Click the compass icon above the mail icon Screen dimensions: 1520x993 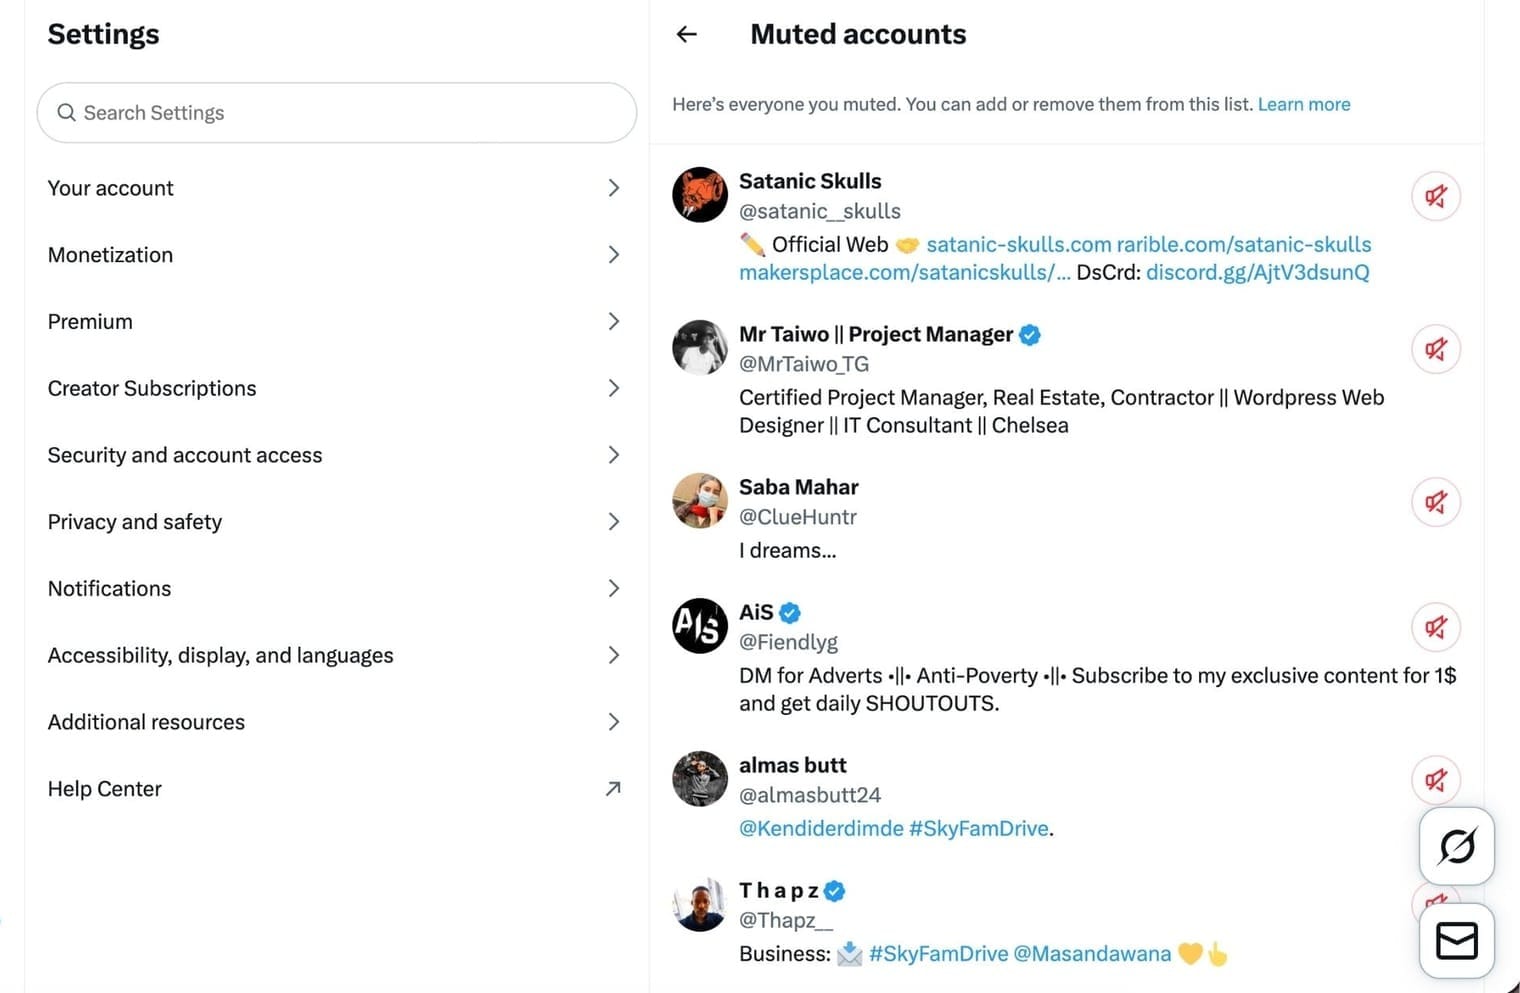[1456, 846]
